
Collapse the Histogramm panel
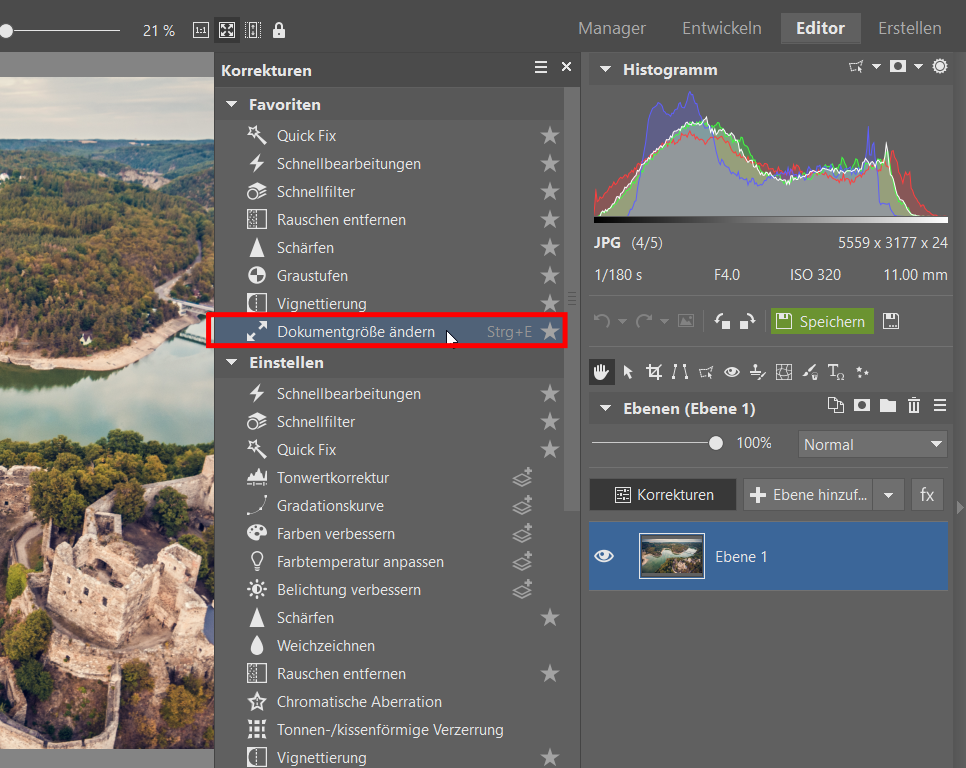pos(606,70)
